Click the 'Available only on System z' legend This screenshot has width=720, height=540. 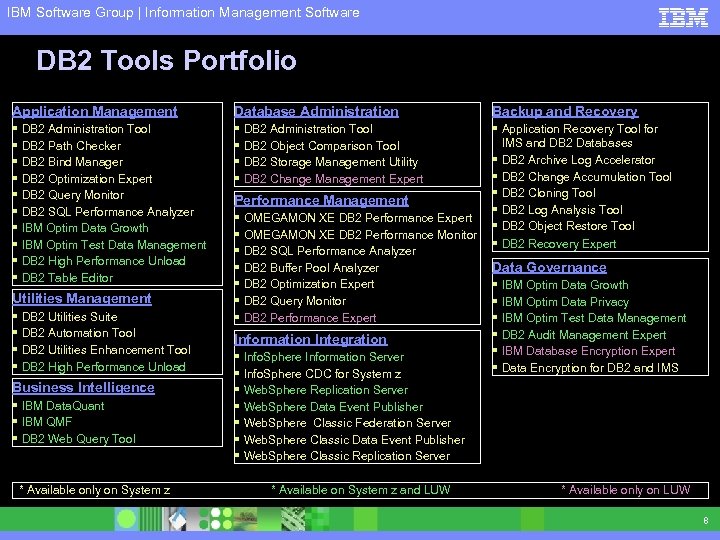click(95, 490)
